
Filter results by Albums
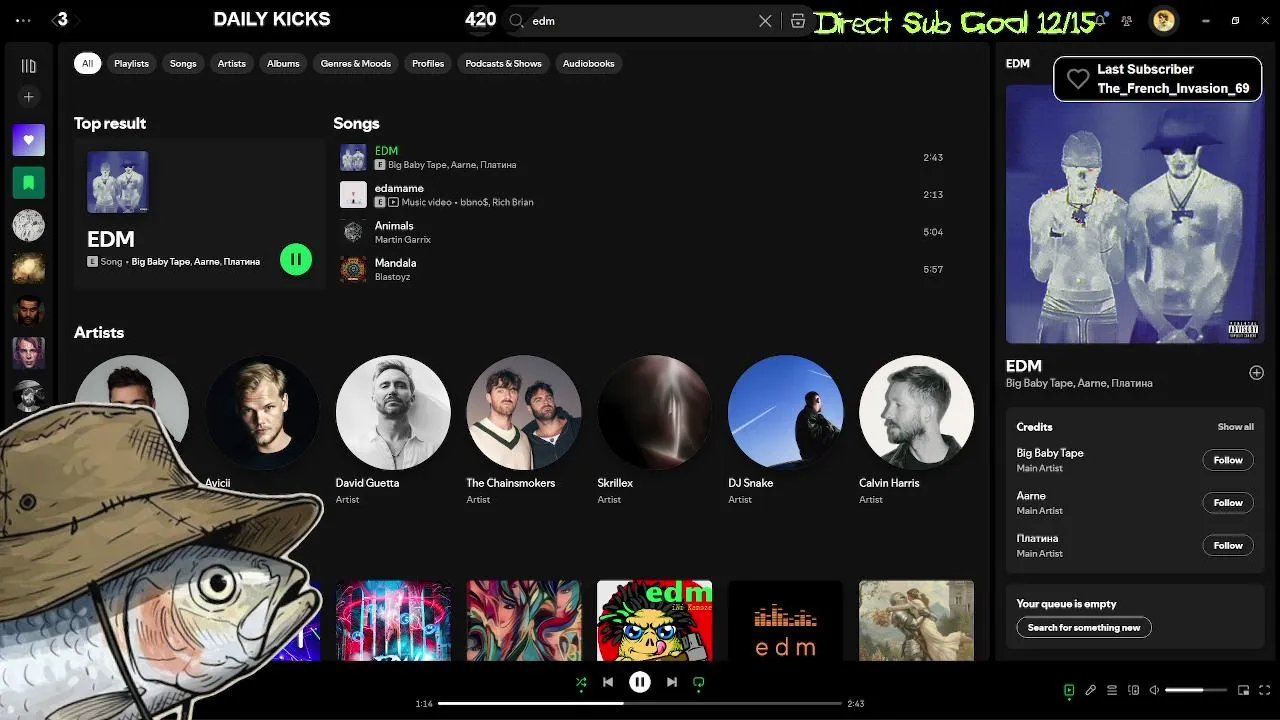(283, 63)
